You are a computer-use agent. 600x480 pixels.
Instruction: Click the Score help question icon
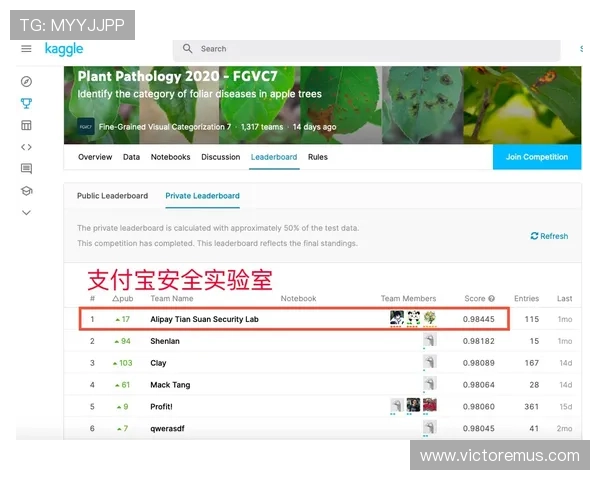pyautogui.click(x=492, y=299)
